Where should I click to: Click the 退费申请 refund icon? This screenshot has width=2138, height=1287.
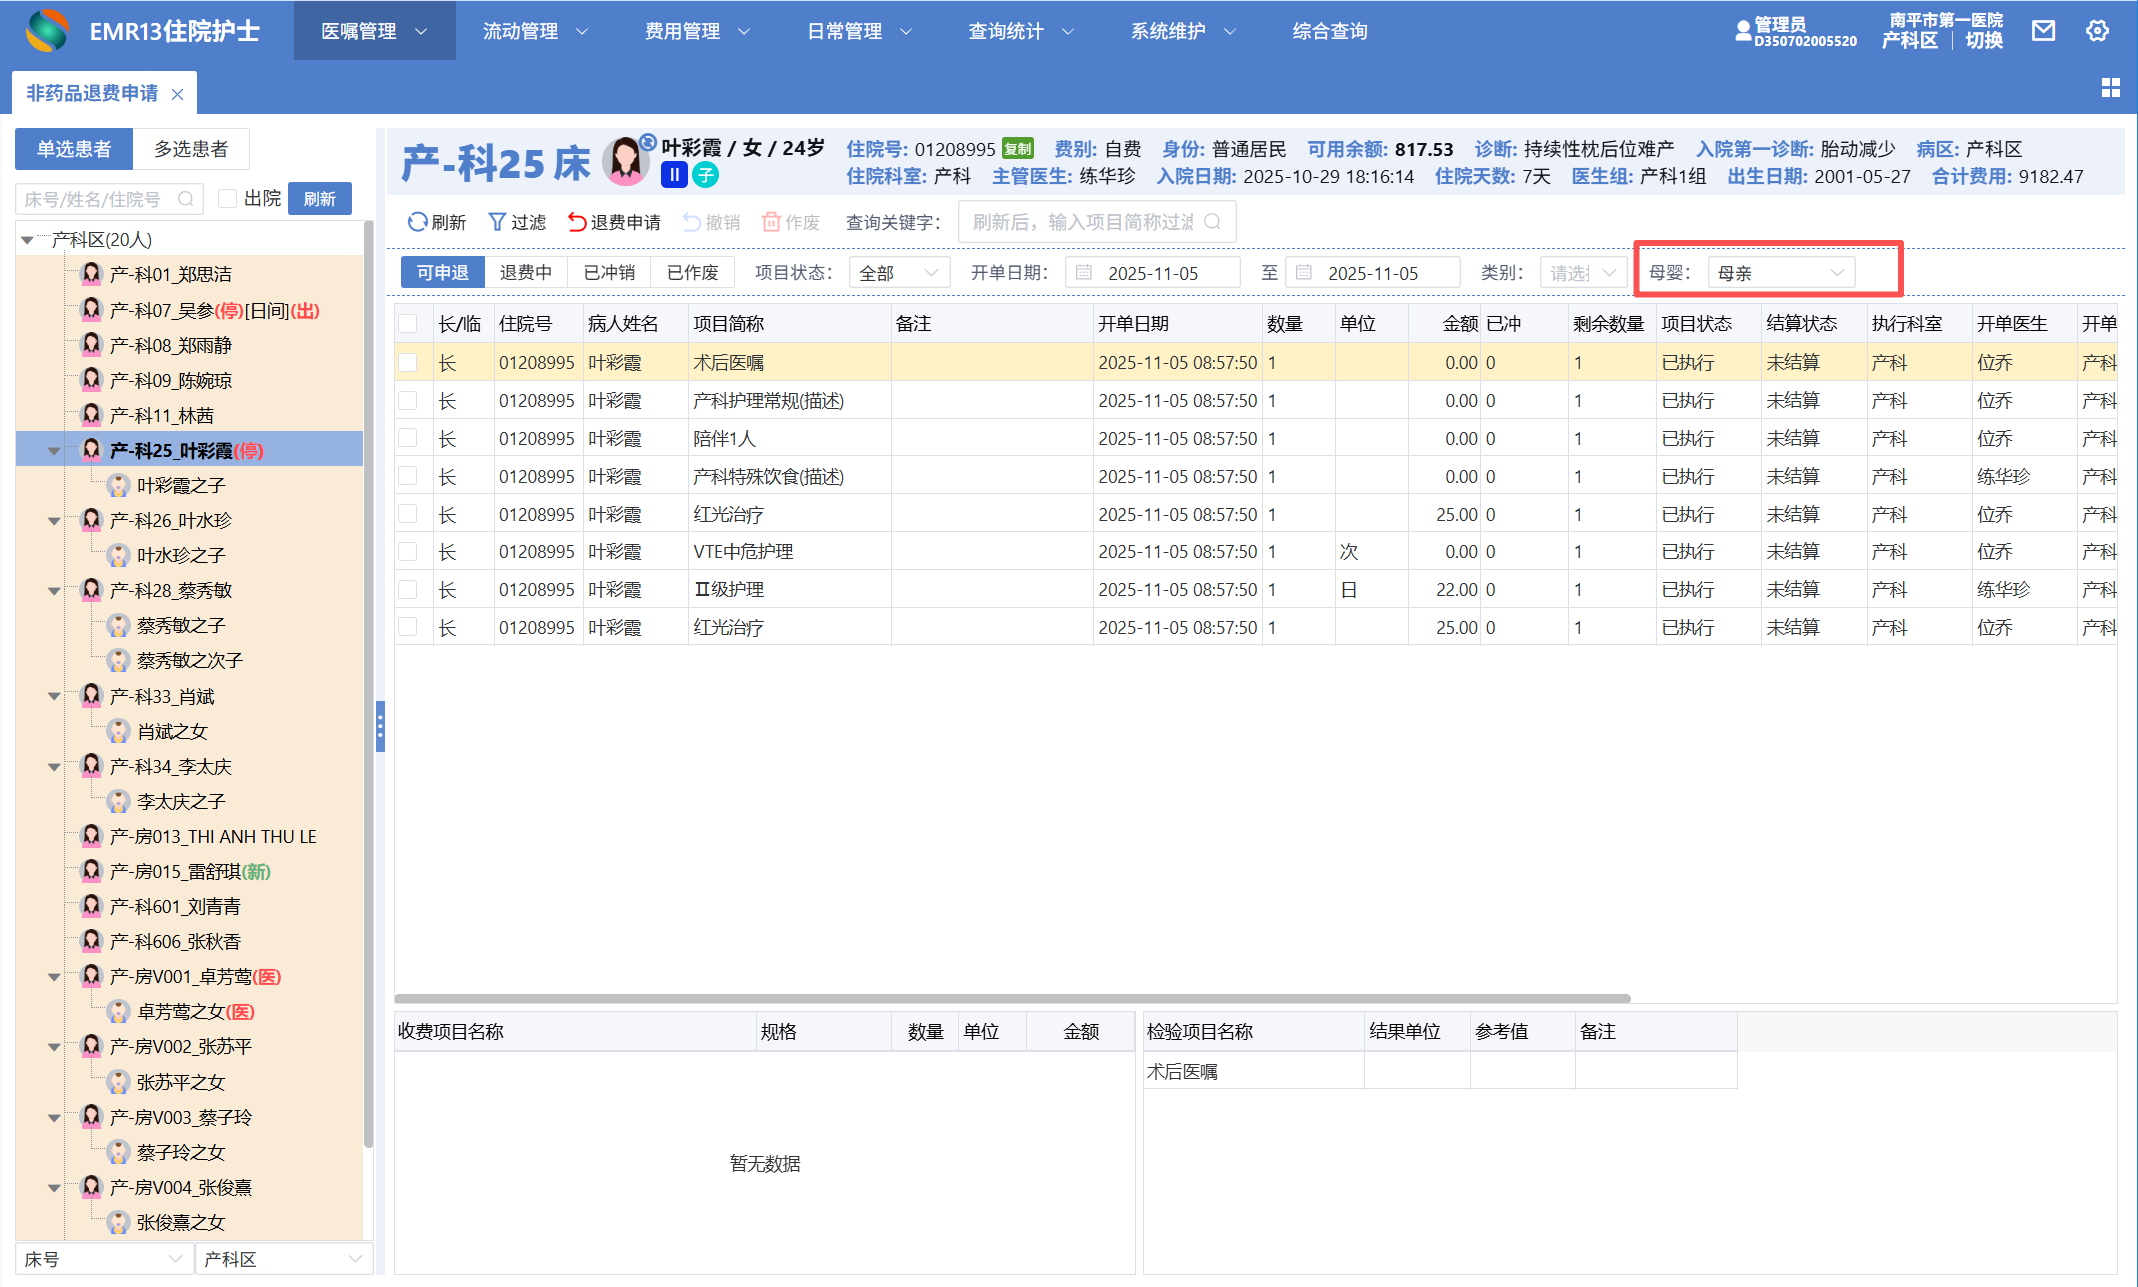(577, 222)
